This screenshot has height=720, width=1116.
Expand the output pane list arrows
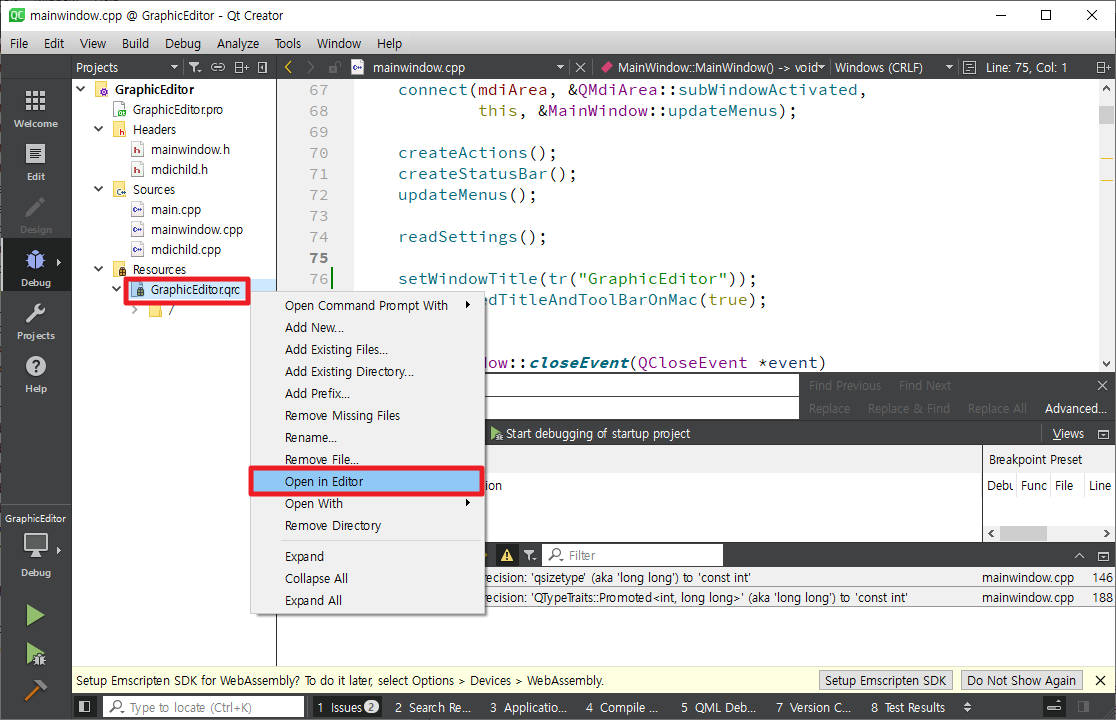[x=967, y=707]
